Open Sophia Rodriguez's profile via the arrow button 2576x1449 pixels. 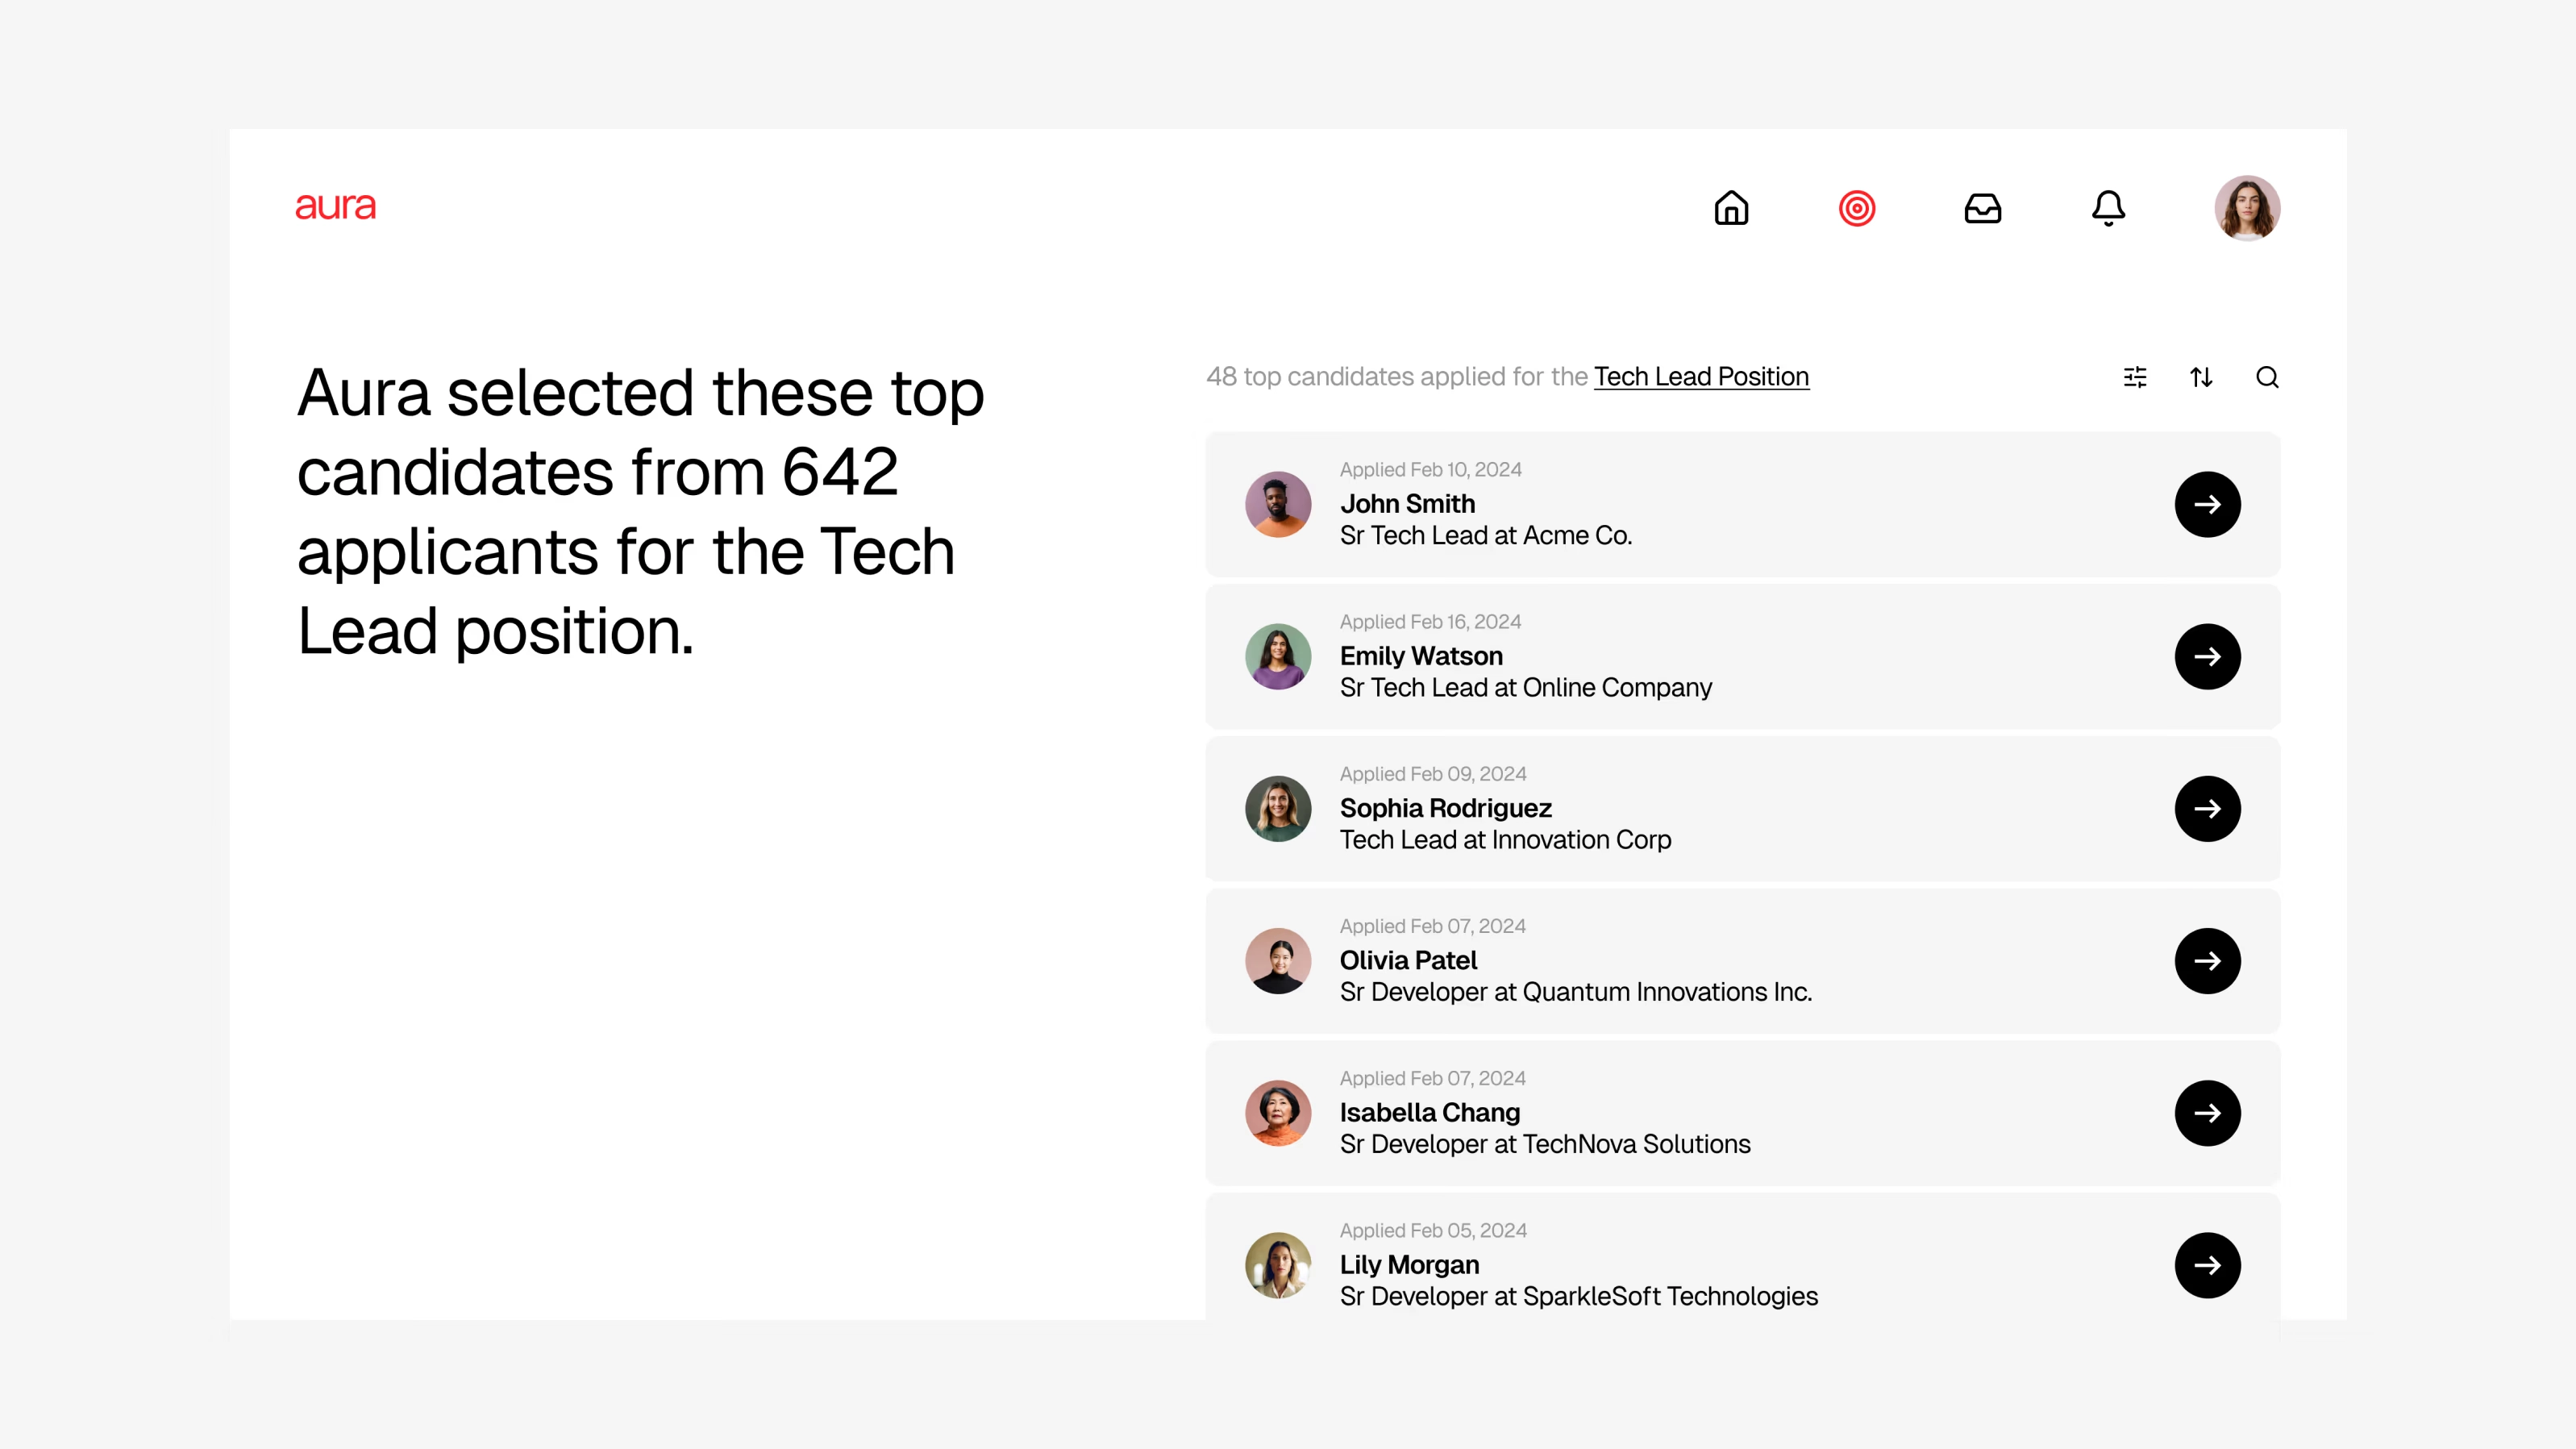(2208, 809)
